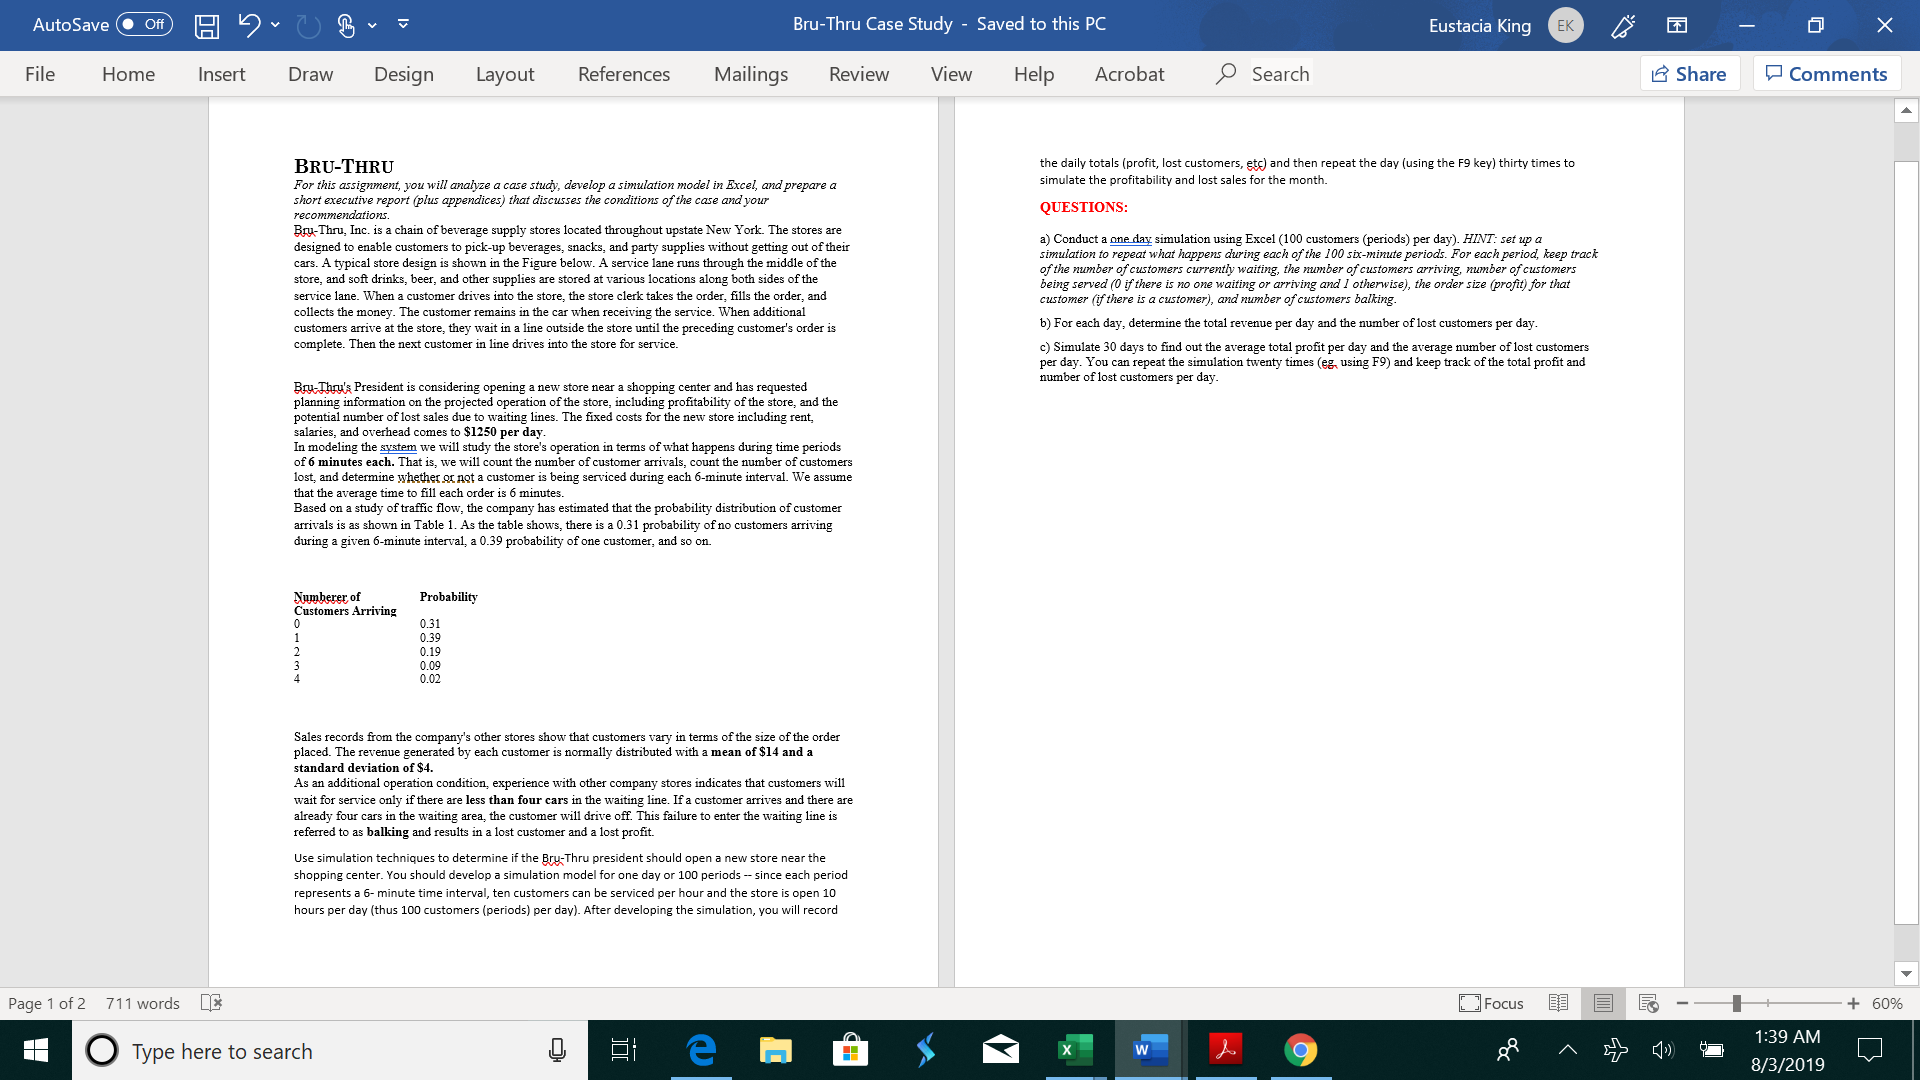Open the Customize Quick Access Toolbar dropdown
The width and height of the screenshot is (1920, 1080).
(x=404, y=25)
